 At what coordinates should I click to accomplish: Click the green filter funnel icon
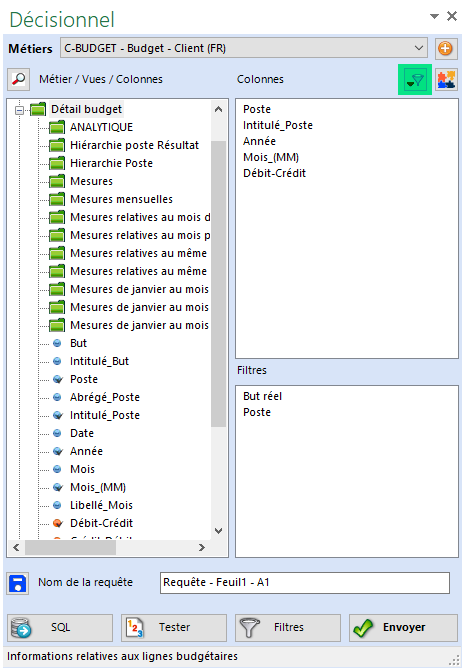click(415, 80)
